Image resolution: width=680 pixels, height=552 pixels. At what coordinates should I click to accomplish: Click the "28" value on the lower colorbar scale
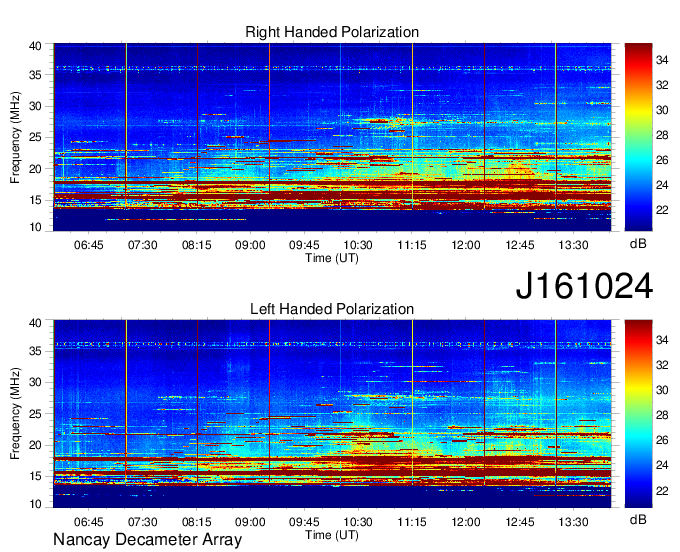pos(662,415)
